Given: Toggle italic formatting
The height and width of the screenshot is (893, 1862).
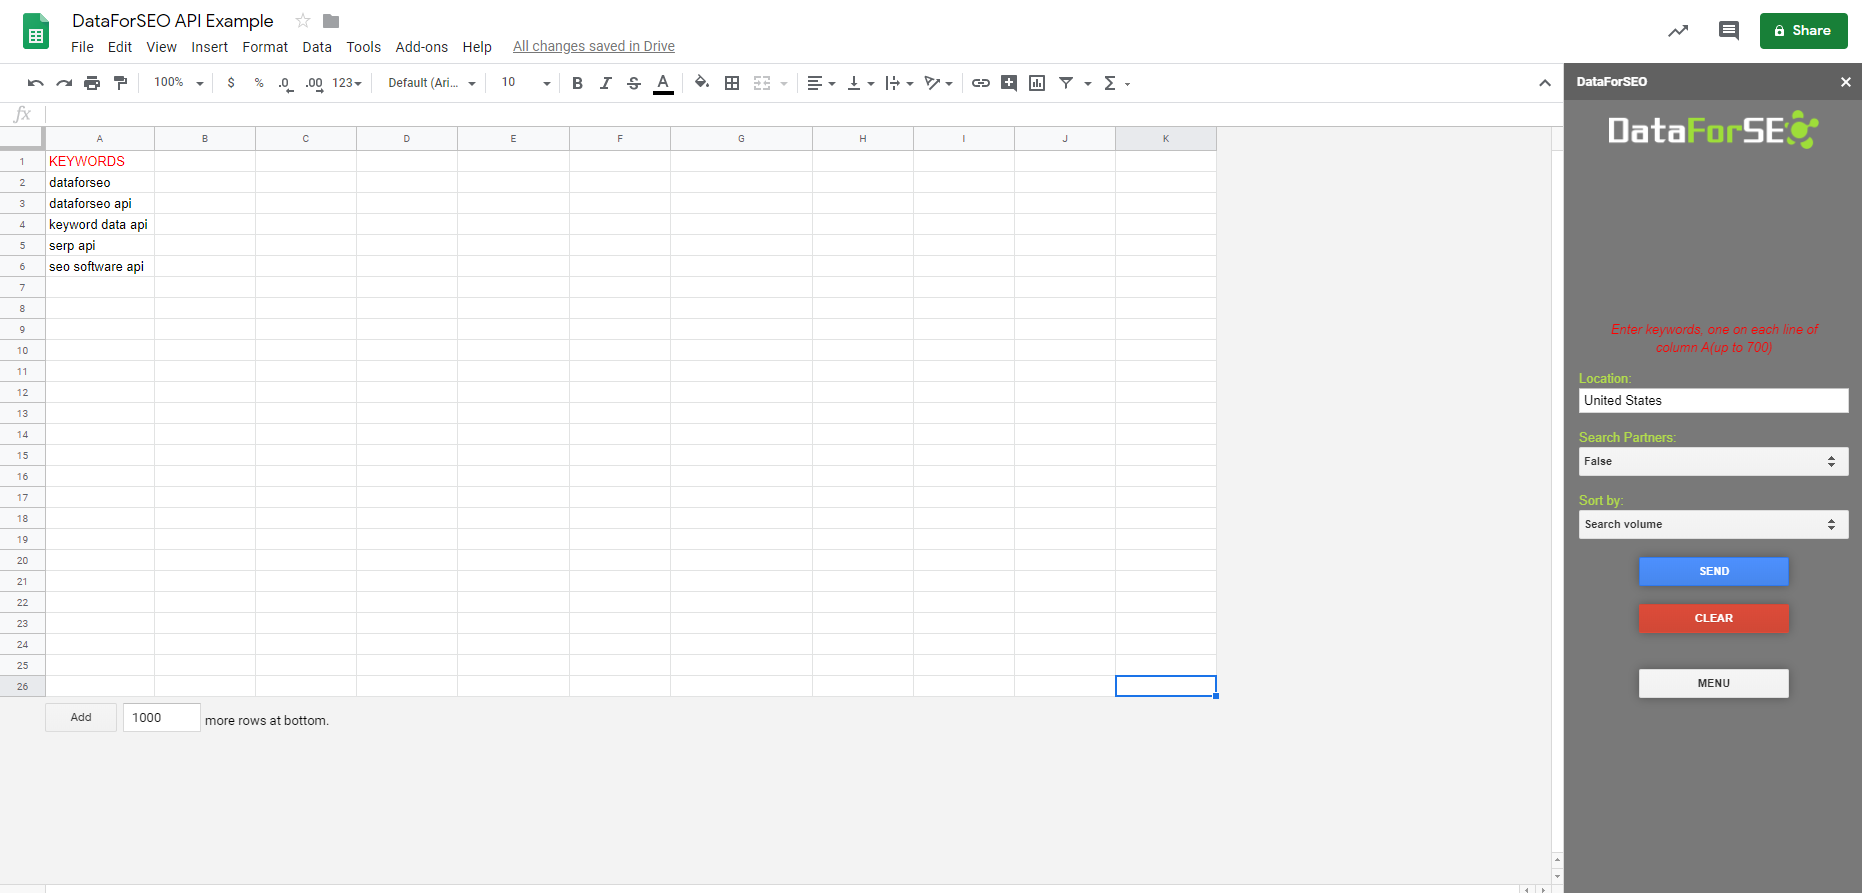Looking at the screenshot, I should [x=605, y=83].
